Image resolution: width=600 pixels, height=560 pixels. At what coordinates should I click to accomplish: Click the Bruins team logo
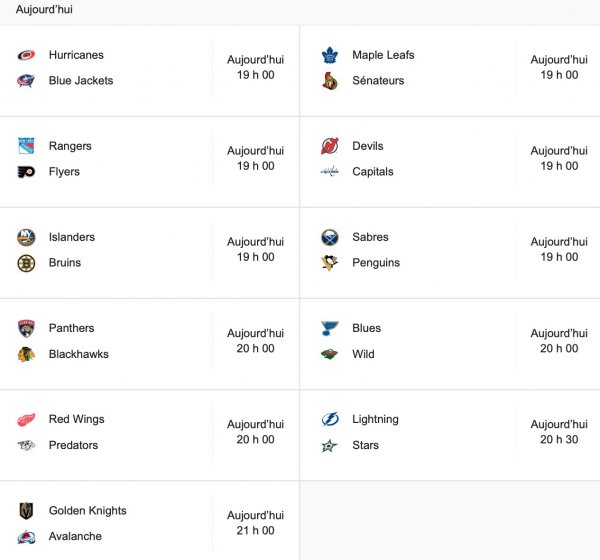(26, 263)
